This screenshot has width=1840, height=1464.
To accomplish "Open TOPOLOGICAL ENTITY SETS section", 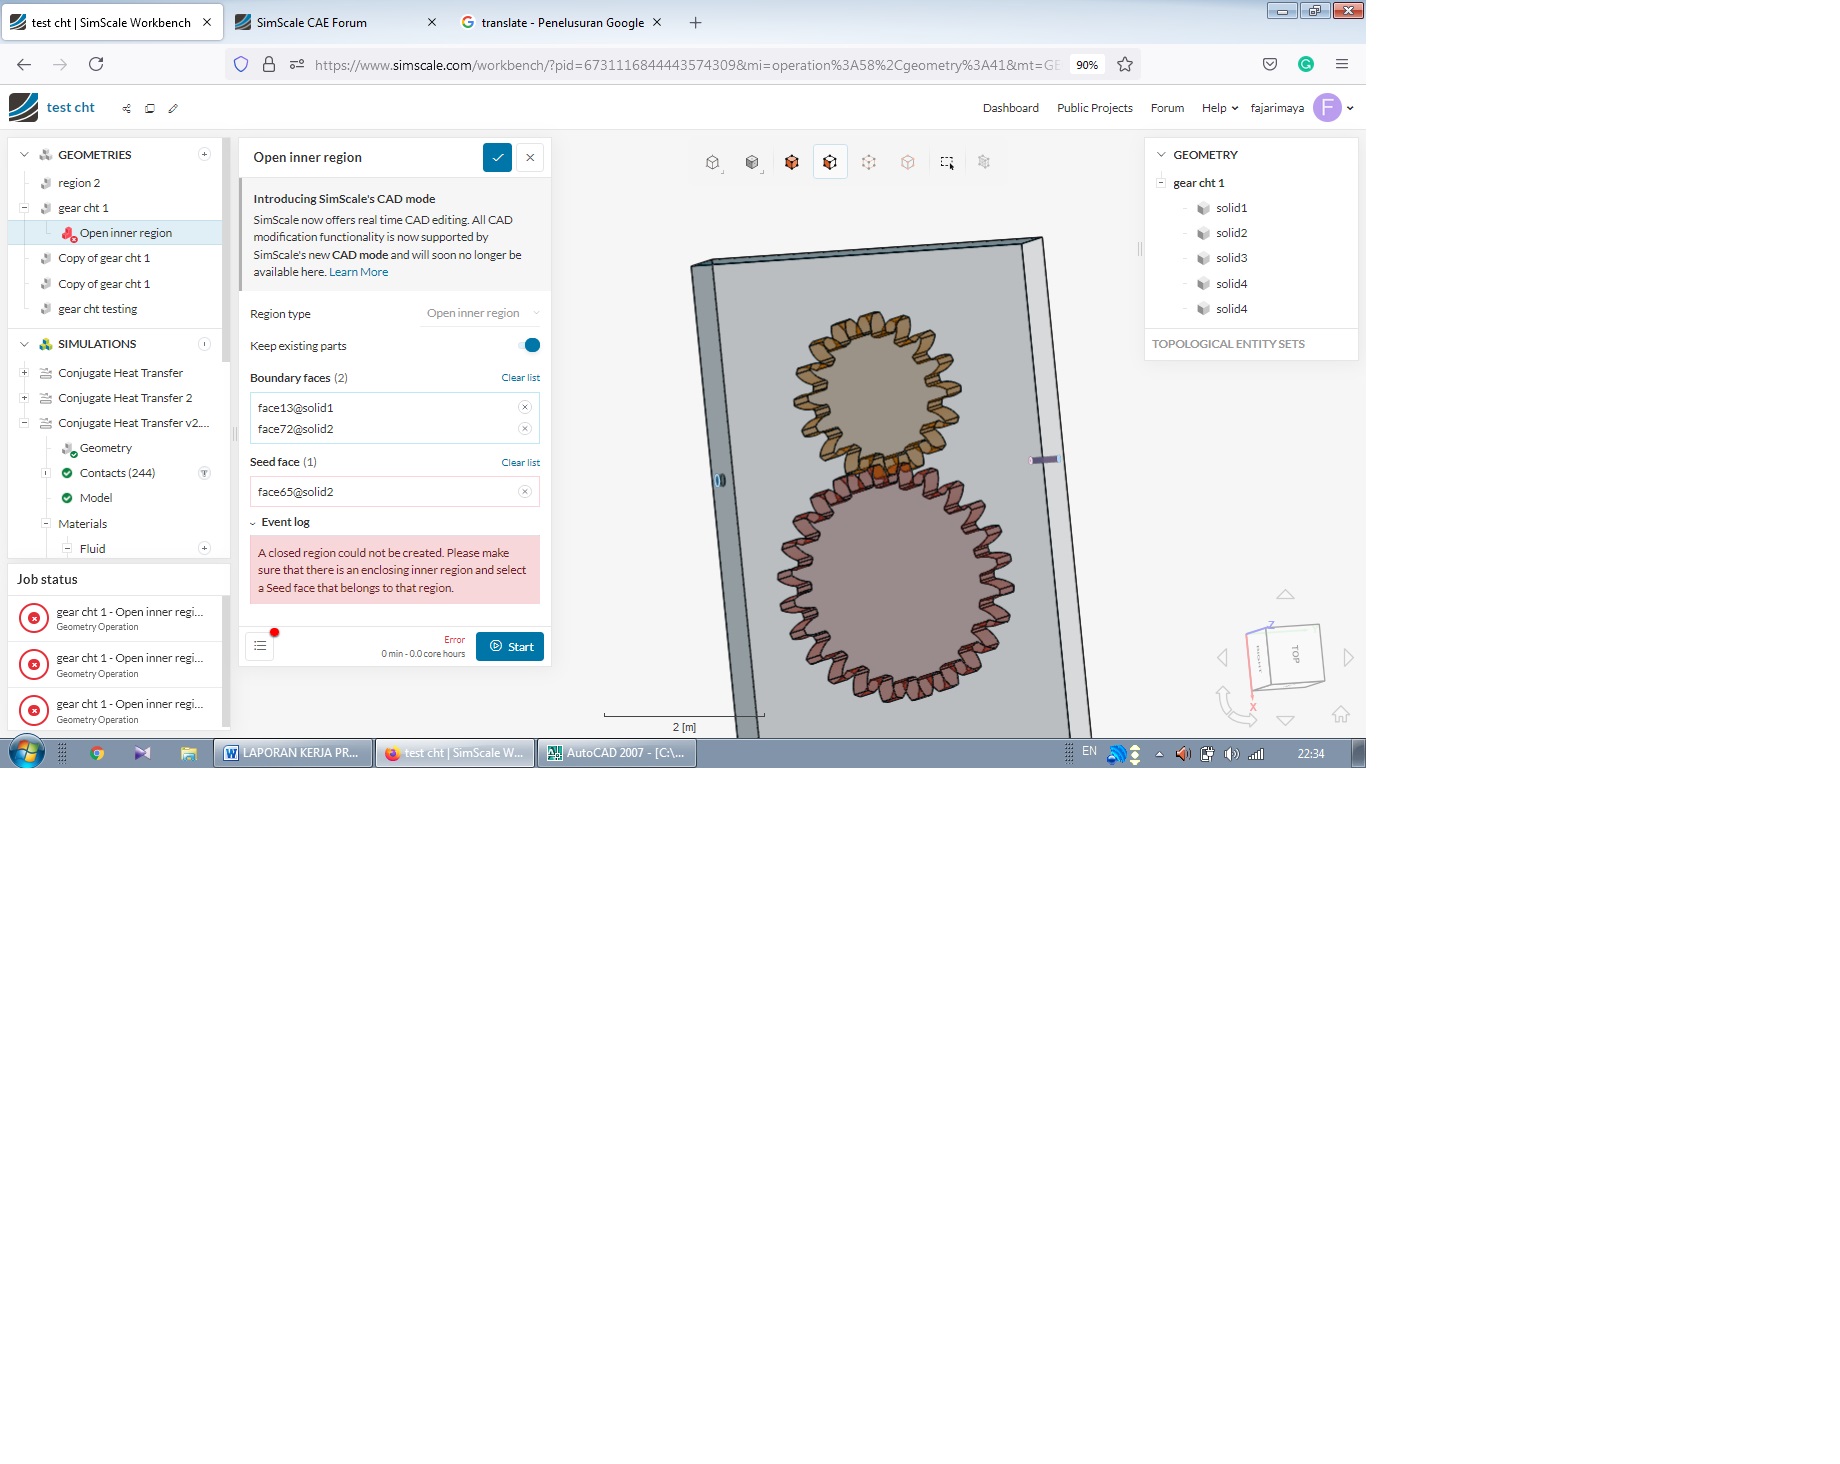I will point(1228,344).
